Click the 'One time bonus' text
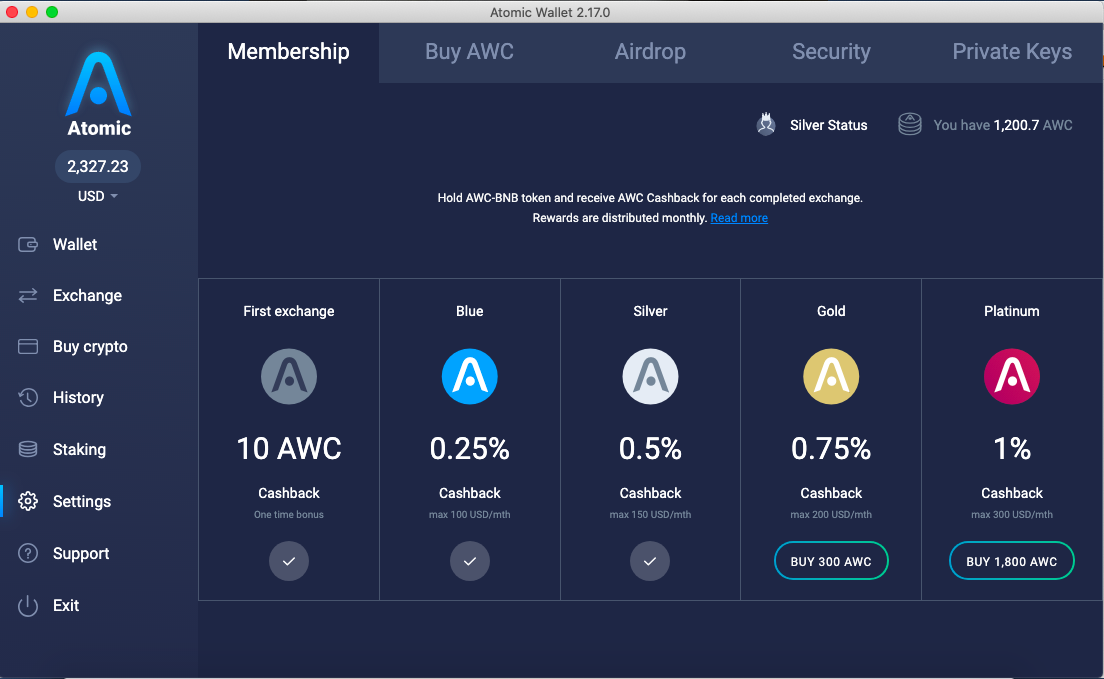This screenshot has height=679, width=1104. click(x=289, y=515)
